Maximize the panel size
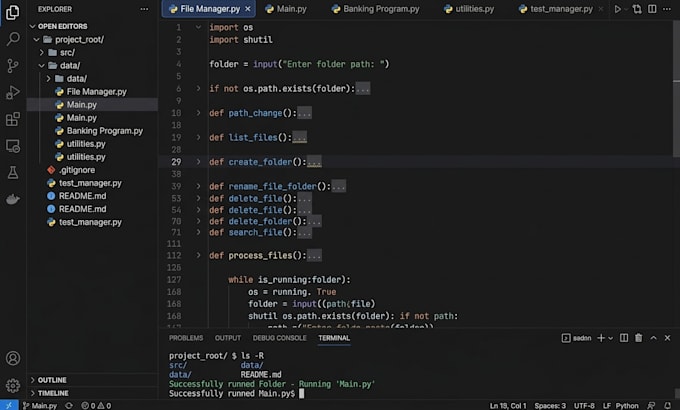Screen dimensions: 680x410 click(654, 338)
